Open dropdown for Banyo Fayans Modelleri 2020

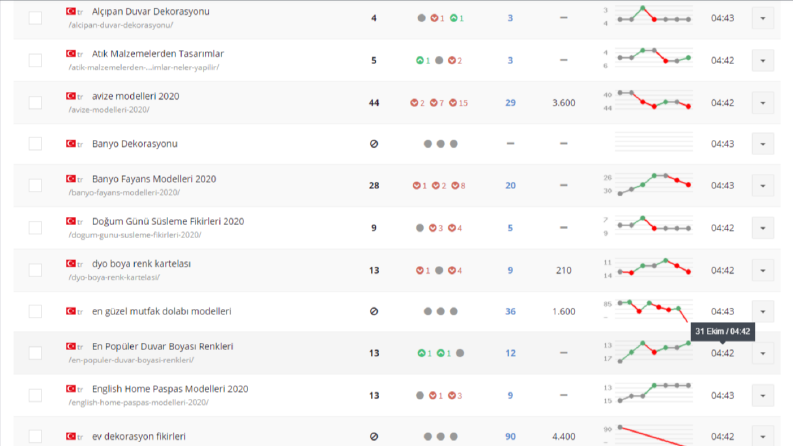pyautogui.click(x=763, y=186)
